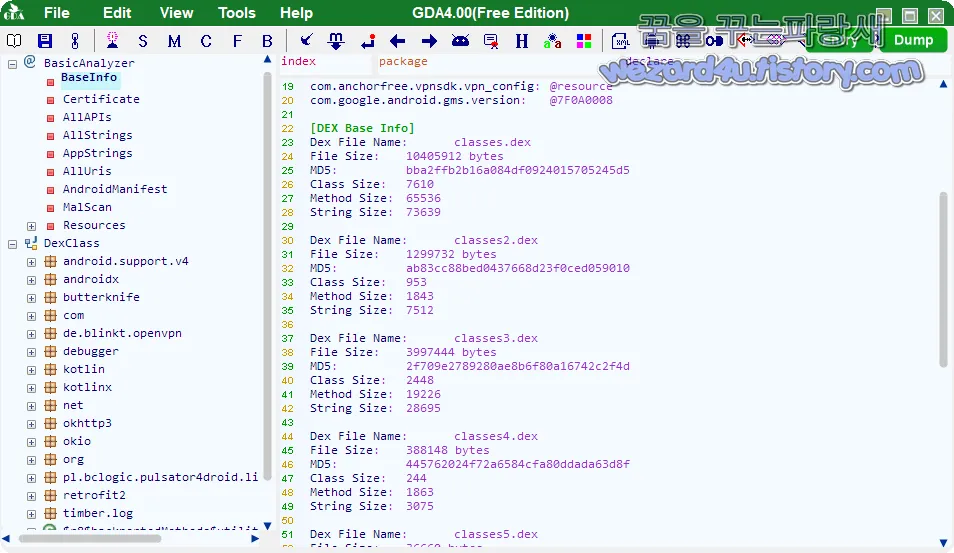Click the return arrow with red dot icon

pos(368,41)
